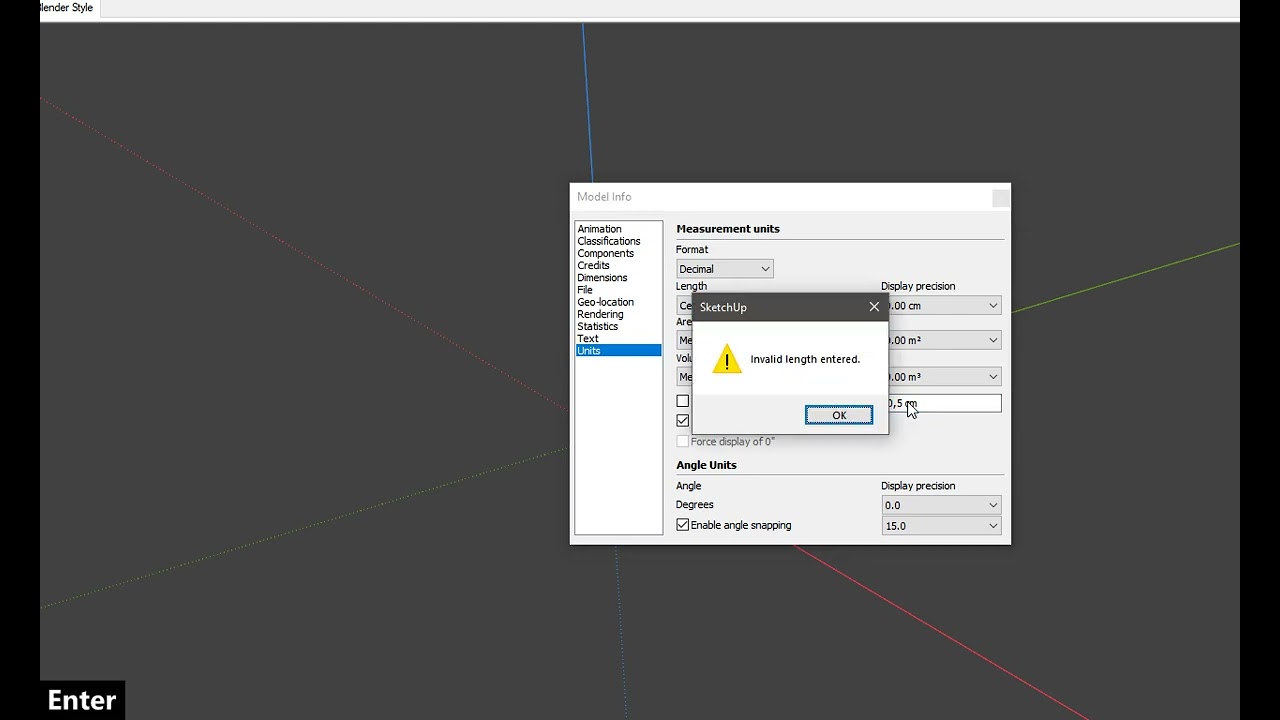Click the Model Info title bar
Image resolution: width=1280 pixels, height=720 pixels.
(x=790, y=197)
